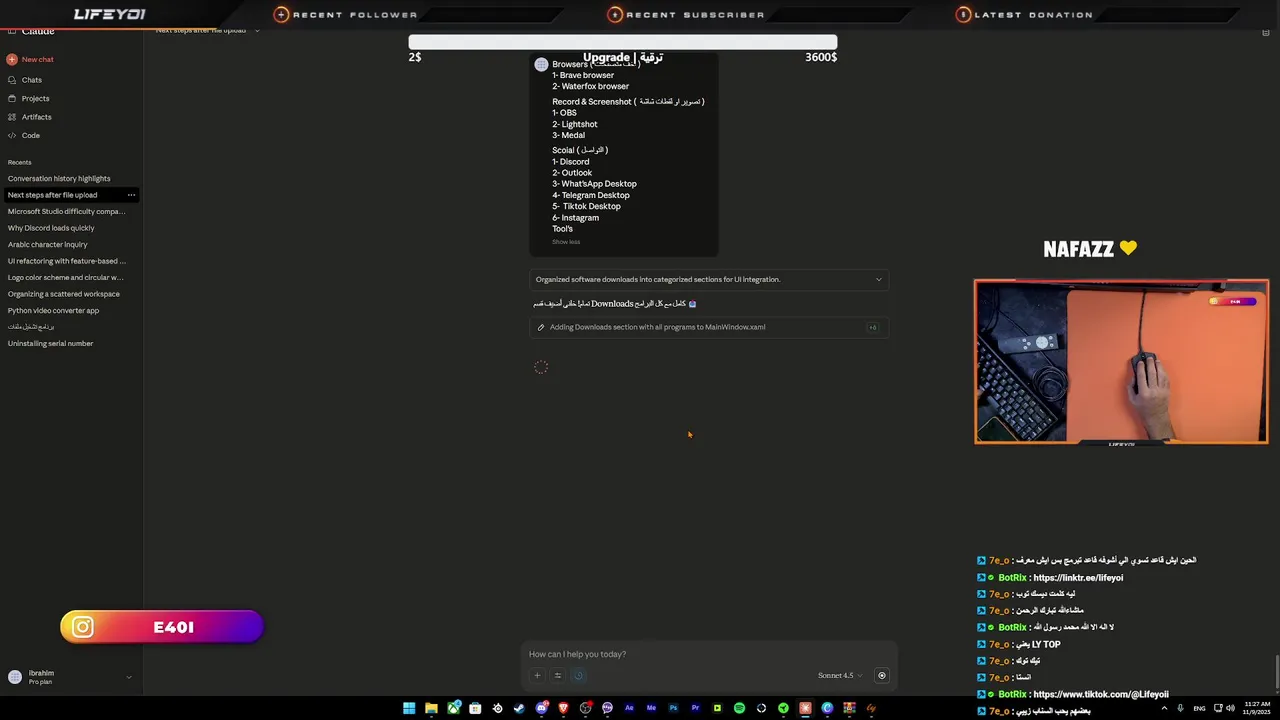
Task: Click the plus attachment button
Action: pyautogui.click(x=537, y=675)
